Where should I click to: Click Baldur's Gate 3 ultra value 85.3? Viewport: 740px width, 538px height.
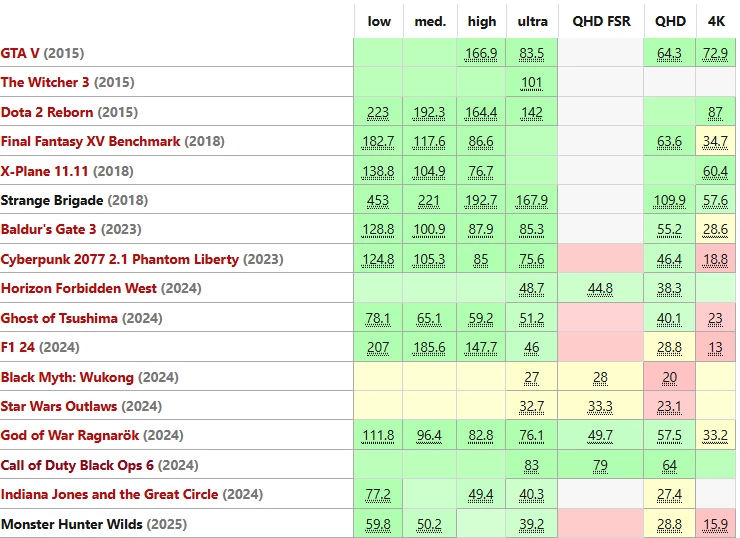coord(531,230)
